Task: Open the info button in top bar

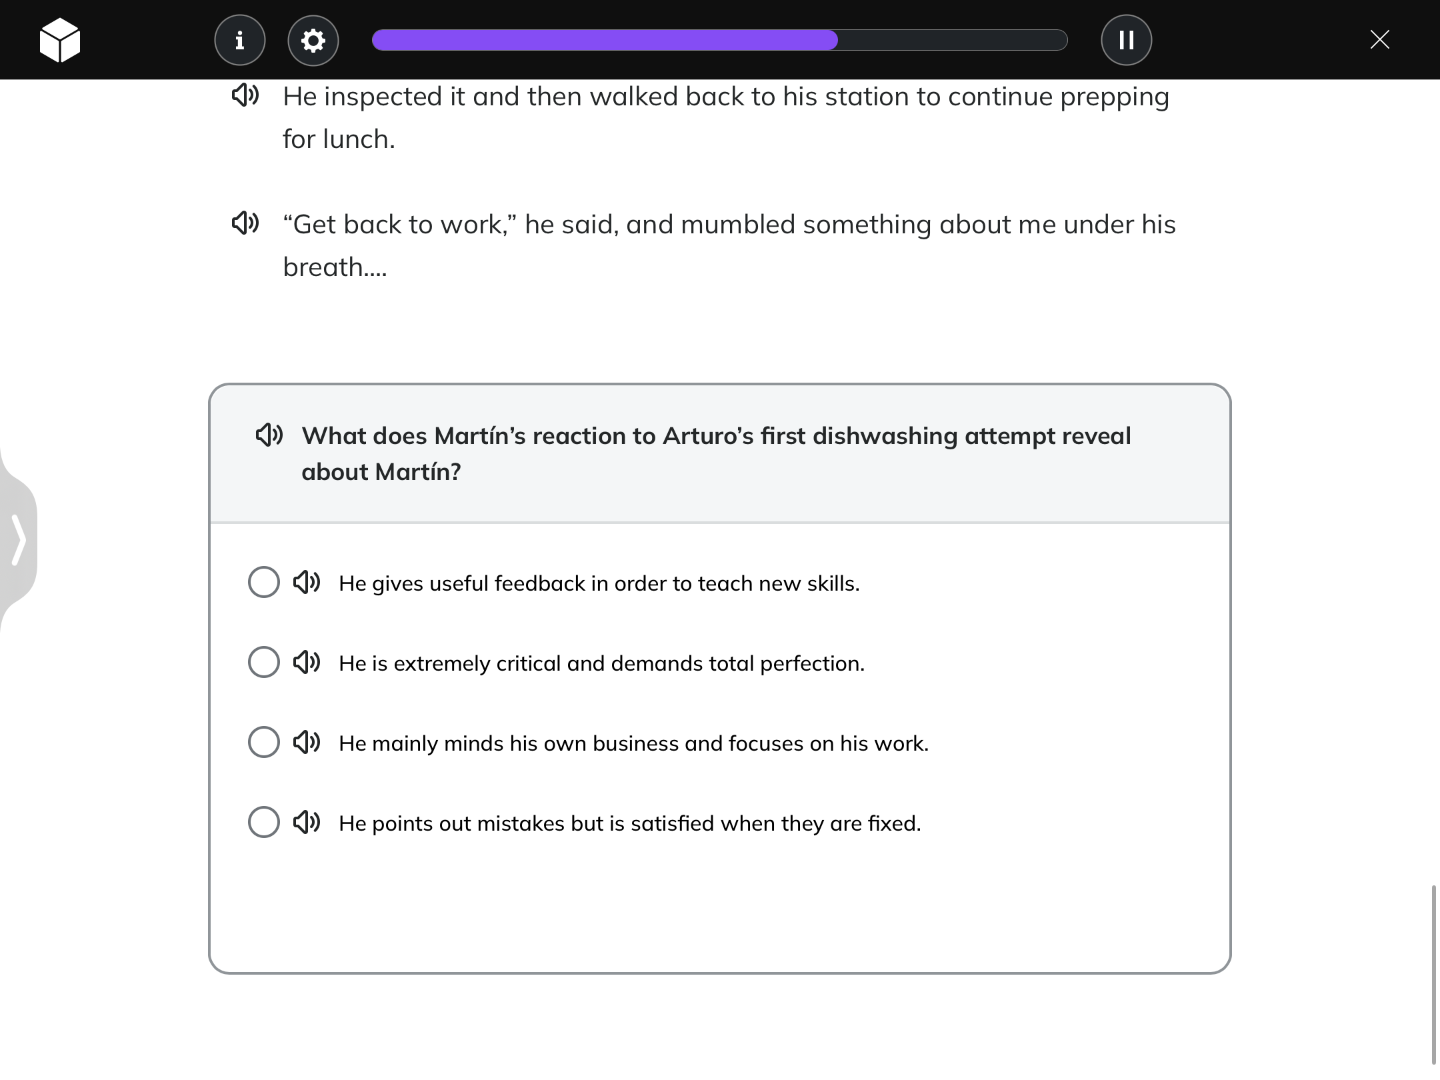Action: (239, 40)
